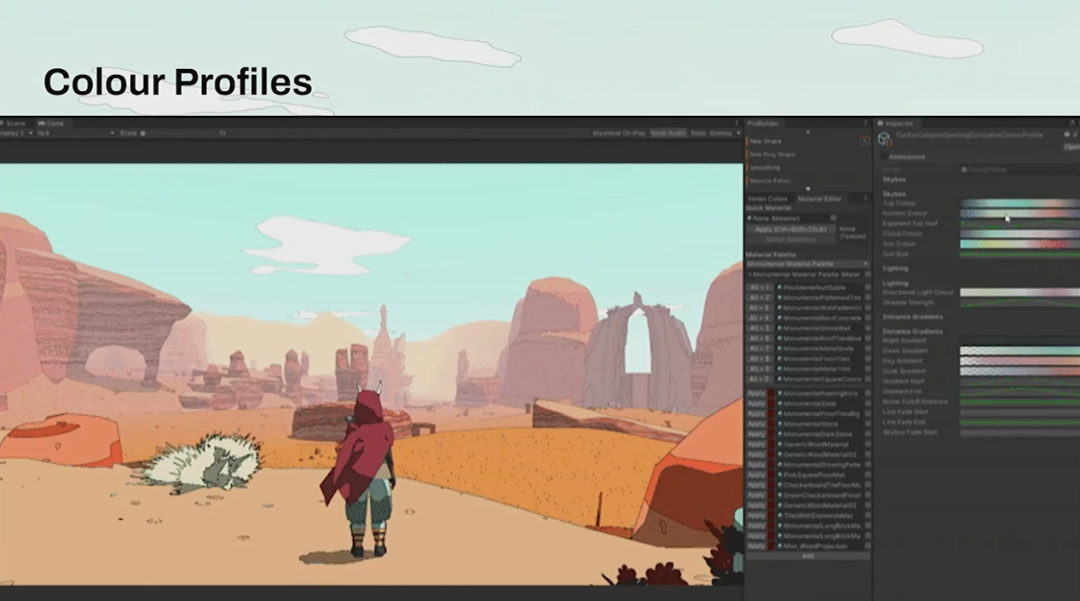Edit Sun Colour gradient
The image size is (1080, 601).
[x=1020, y=244]
